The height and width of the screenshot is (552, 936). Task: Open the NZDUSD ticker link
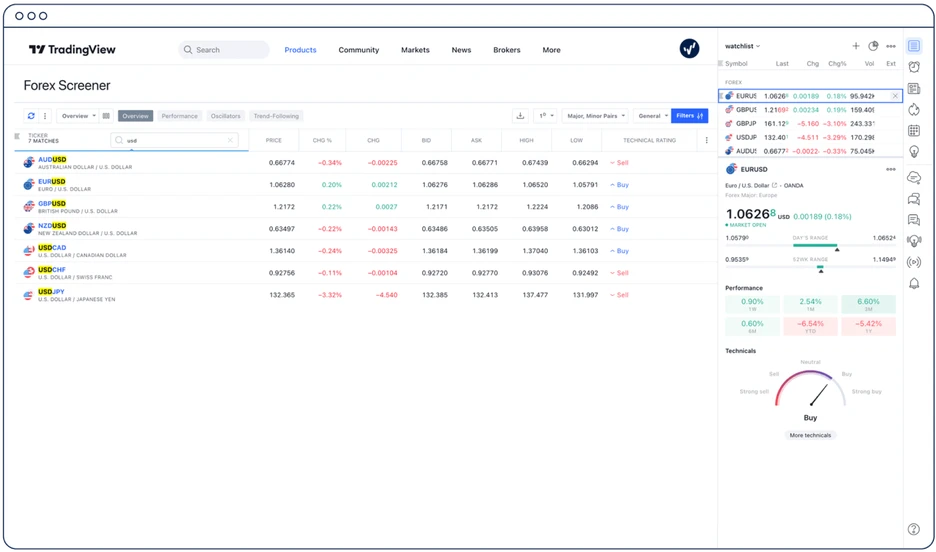[x=52, y=226]
